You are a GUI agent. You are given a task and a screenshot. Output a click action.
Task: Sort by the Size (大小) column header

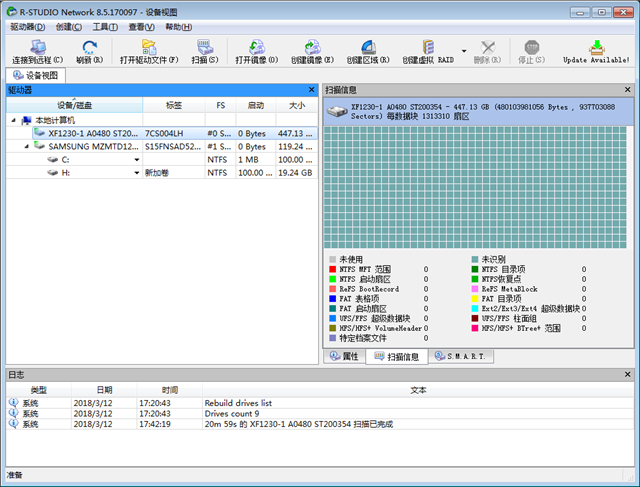pyautogui.click(x=297, y=105)
